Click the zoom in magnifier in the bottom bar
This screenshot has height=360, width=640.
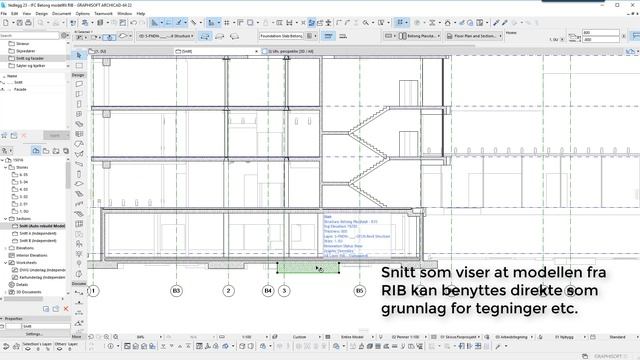[x=107, y=337]
